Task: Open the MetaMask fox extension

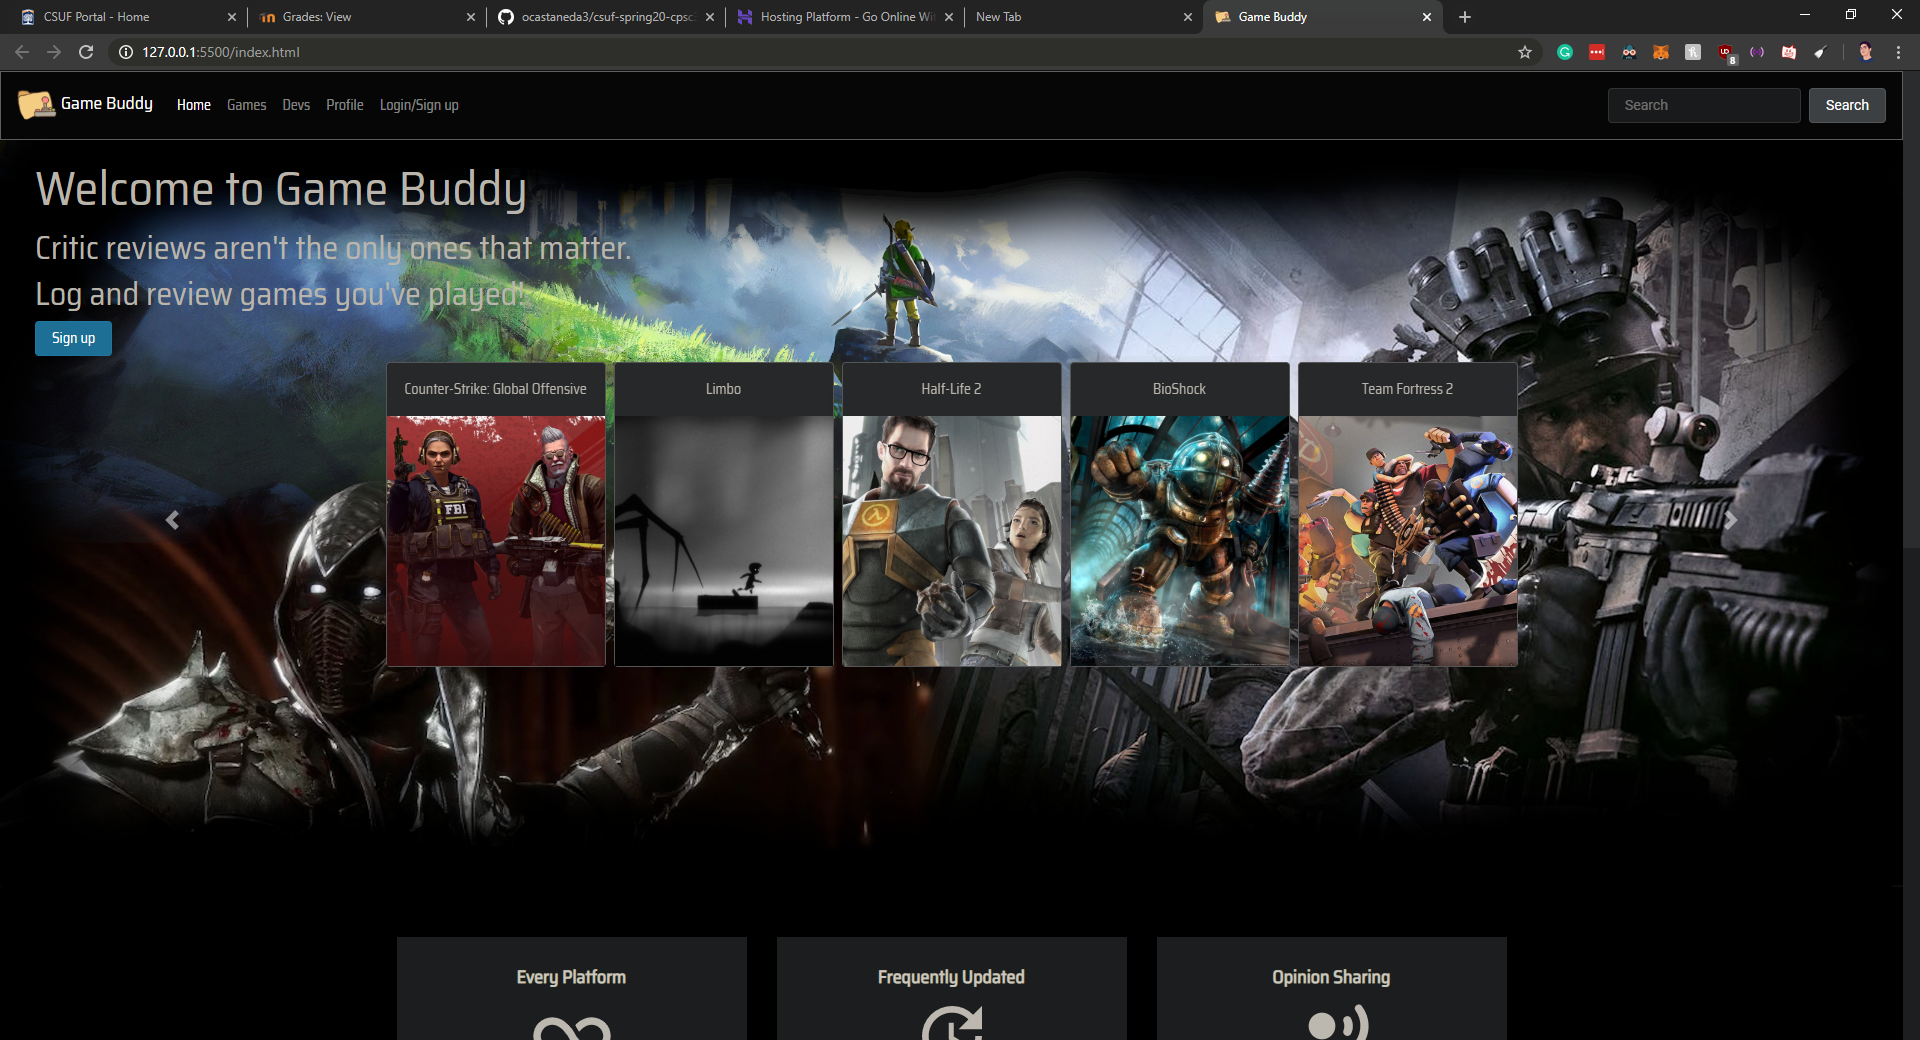Action: (1661, 52)
